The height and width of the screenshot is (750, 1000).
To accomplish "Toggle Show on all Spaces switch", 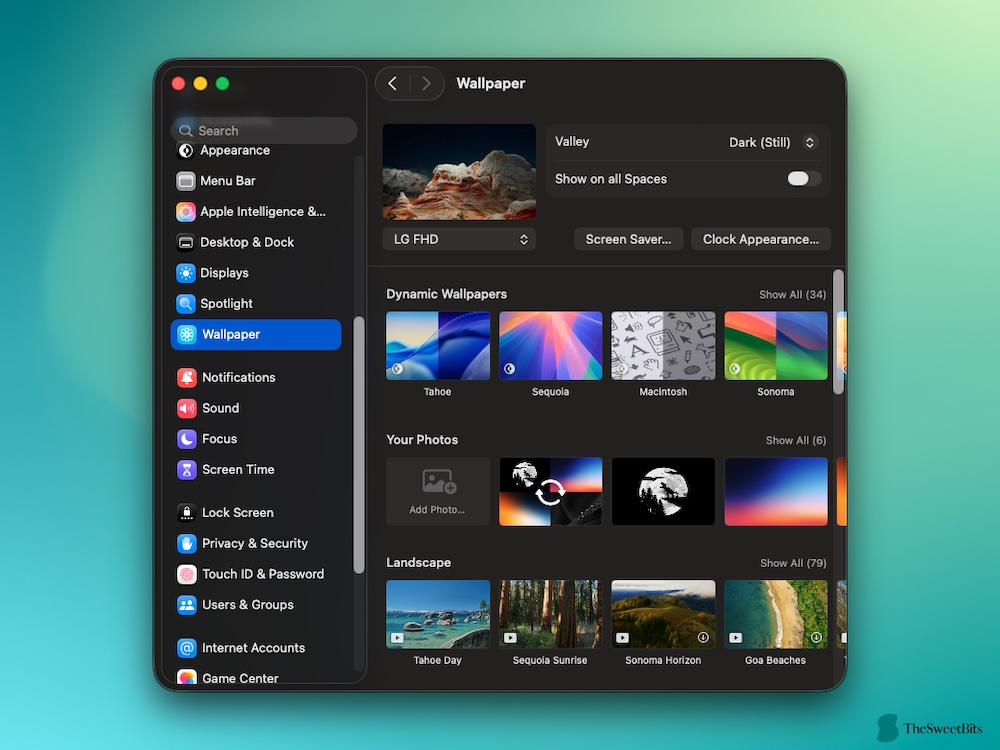I will click(x=803, y=179).
